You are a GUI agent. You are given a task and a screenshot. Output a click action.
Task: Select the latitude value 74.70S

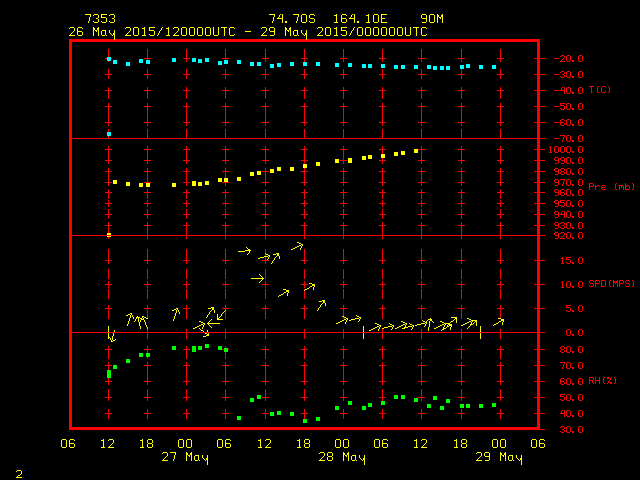point(292,19)
